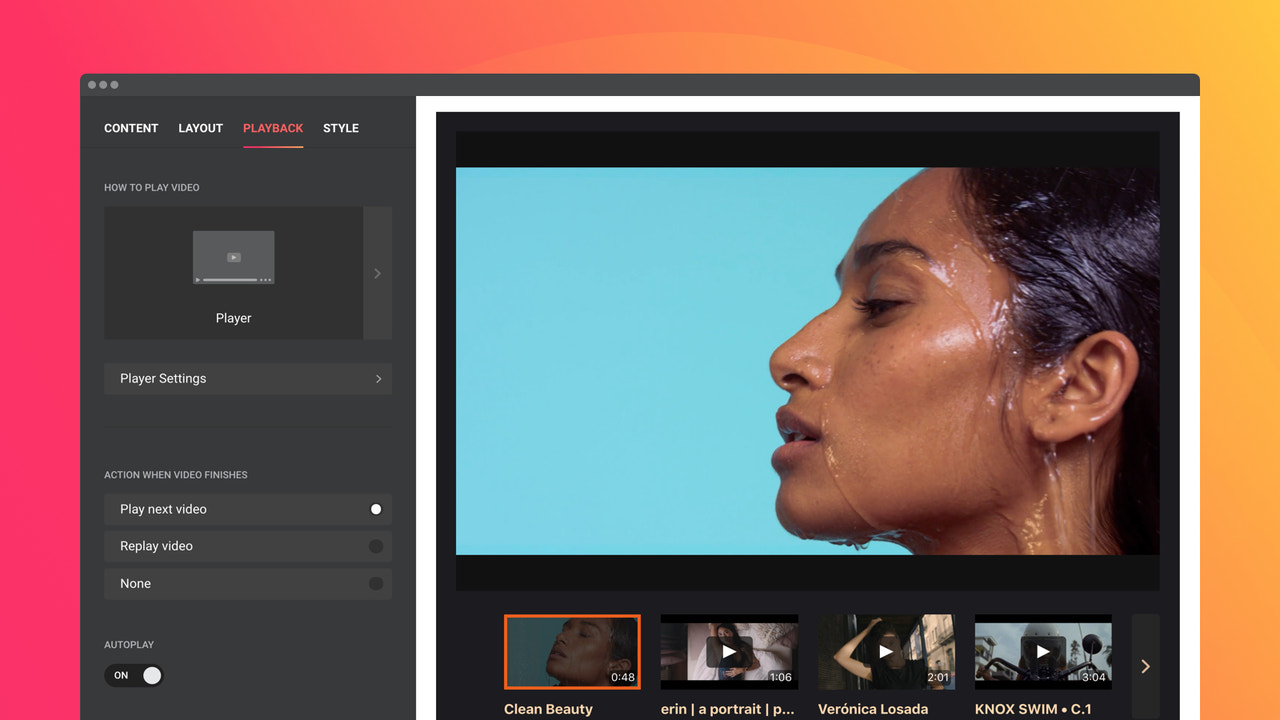
Task: Open the Layout tab
Action: pyautogui.click(x=200, y=128)
